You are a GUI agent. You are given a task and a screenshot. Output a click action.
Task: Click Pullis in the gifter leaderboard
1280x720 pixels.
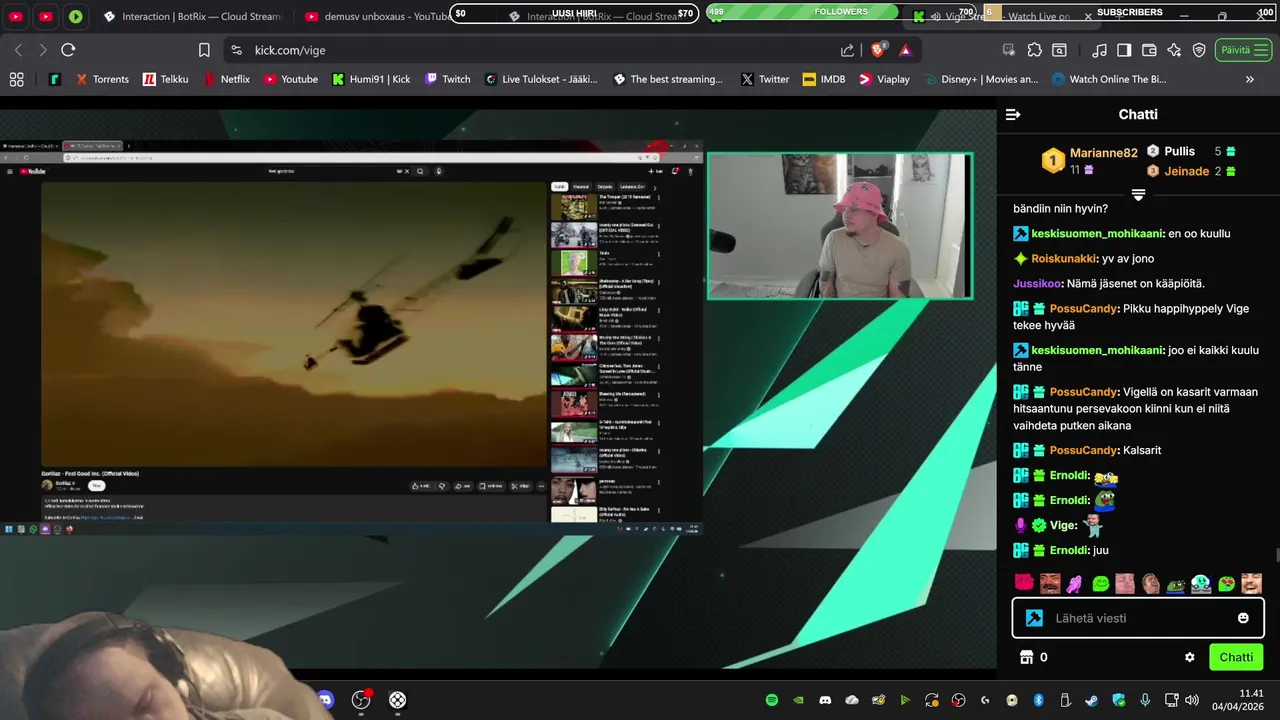[1180, 151]
